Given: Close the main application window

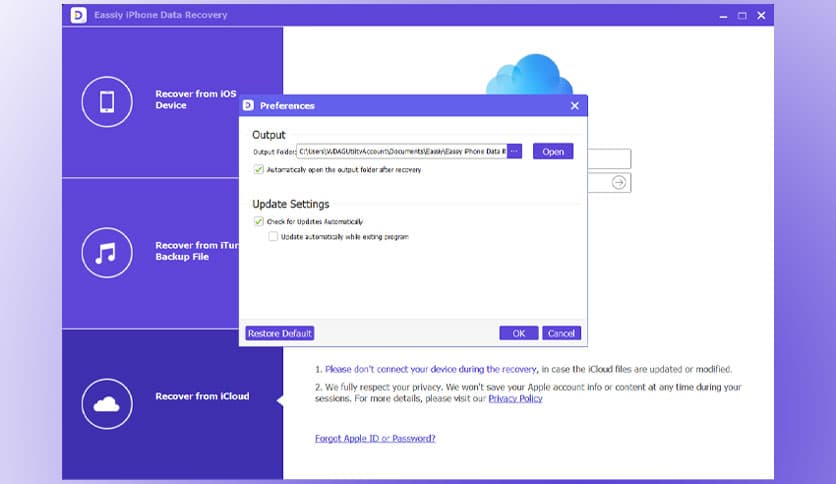Looking at the screenshot, I should pos(761,16).
